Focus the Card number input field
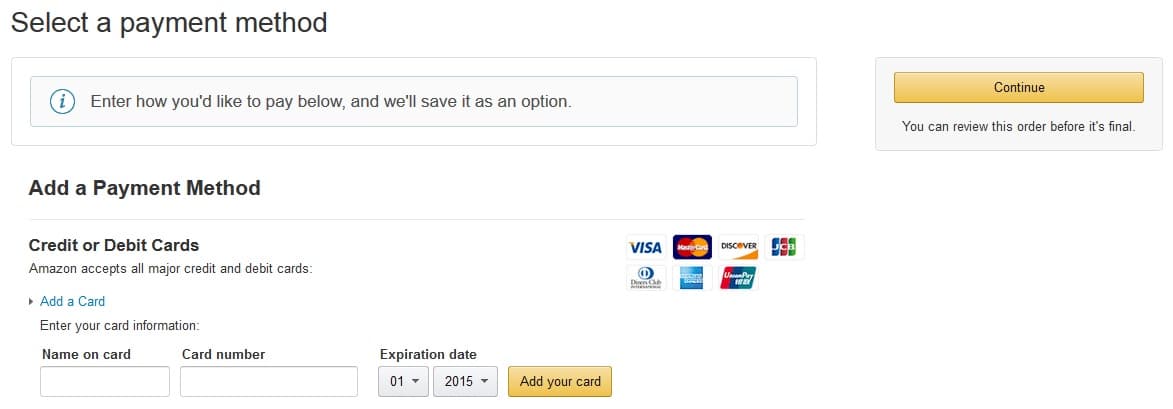 tap(269, 381)
